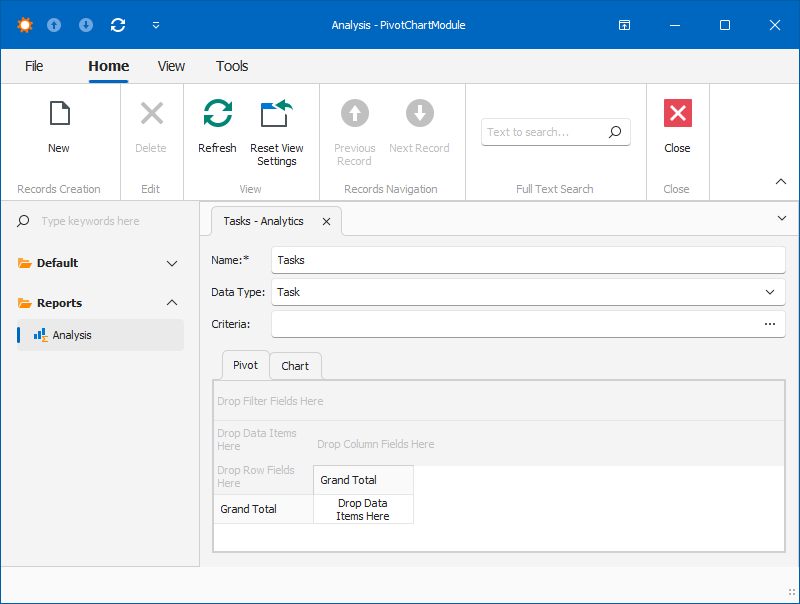This screenshot has height=604, width=800.
Task: Click the New record icon
Action: pos(58,113)
